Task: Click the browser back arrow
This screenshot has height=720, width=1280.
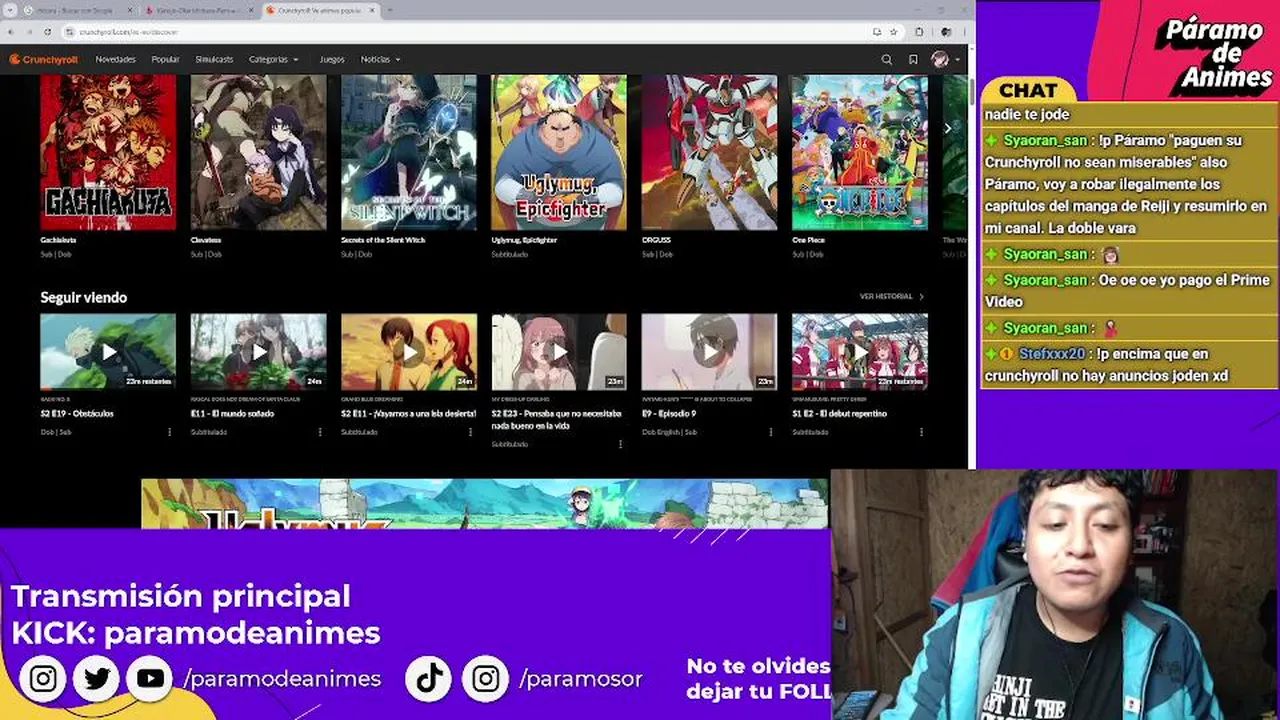Action: (12, 32)
